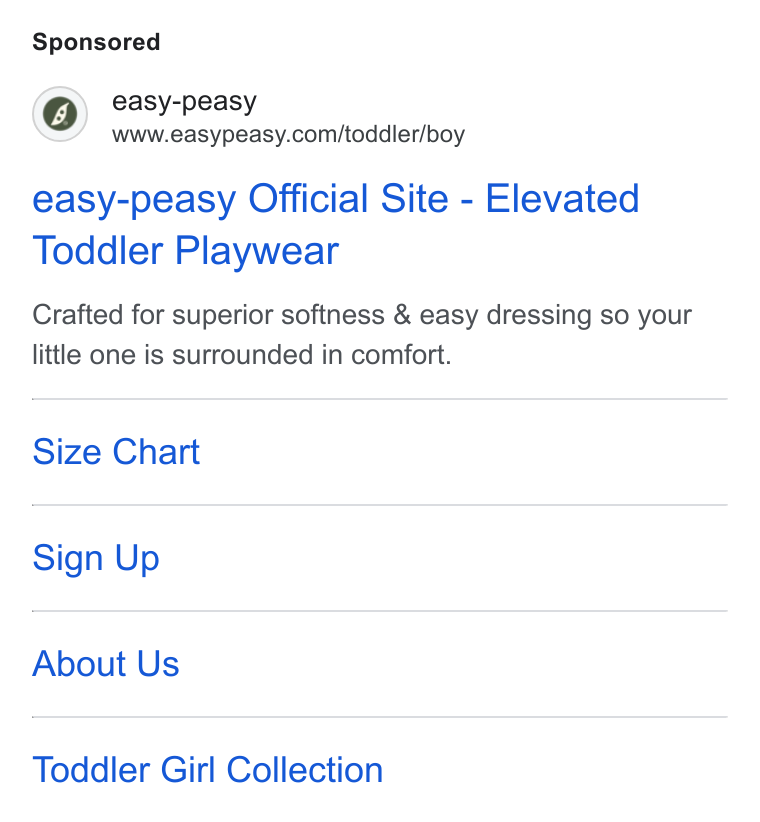
Task: Click 'surrounded in comfort' in the description
Action: [311, 355]
